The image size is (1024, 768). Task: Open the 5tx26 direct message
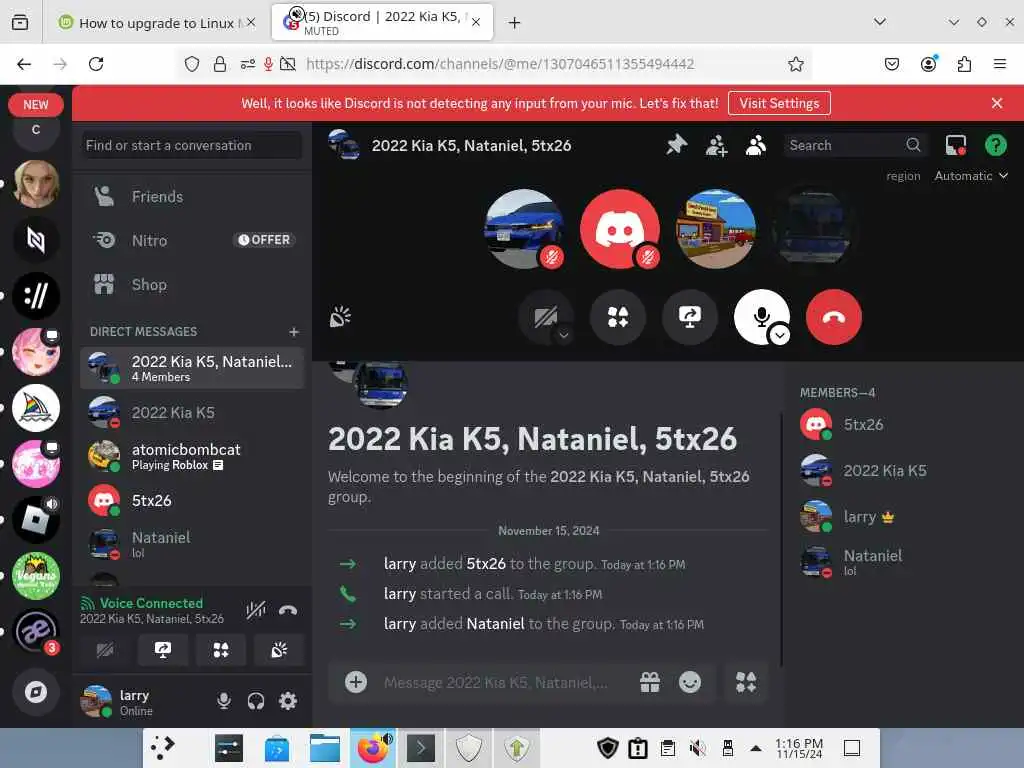191,501
